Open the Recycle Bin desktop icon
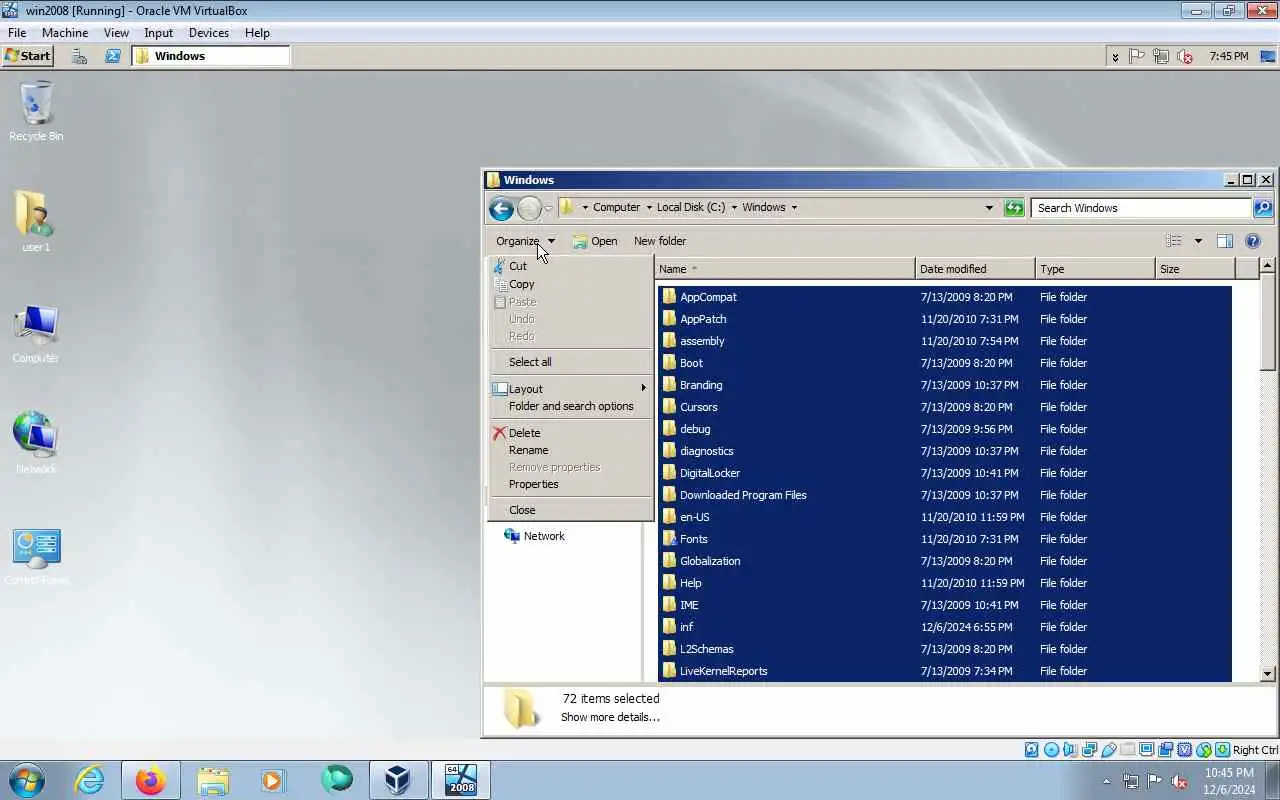Viewport: 1280px width, 800px height. click(36, 112)
